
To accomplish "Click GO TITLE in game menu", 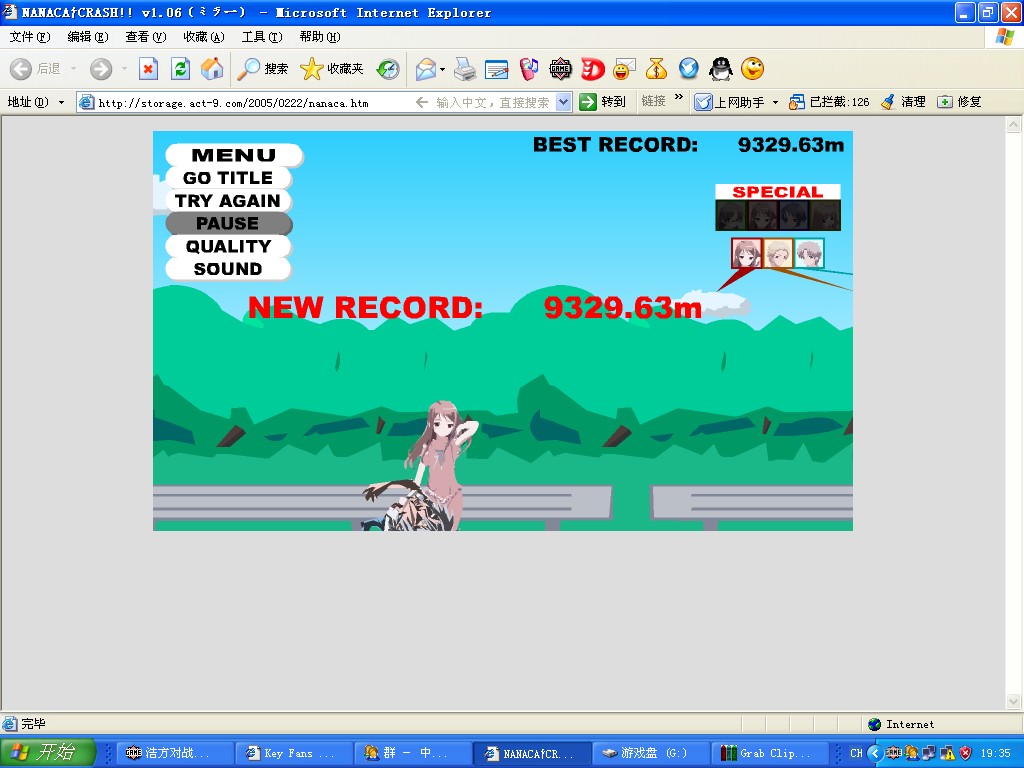I will pos(228,178).
